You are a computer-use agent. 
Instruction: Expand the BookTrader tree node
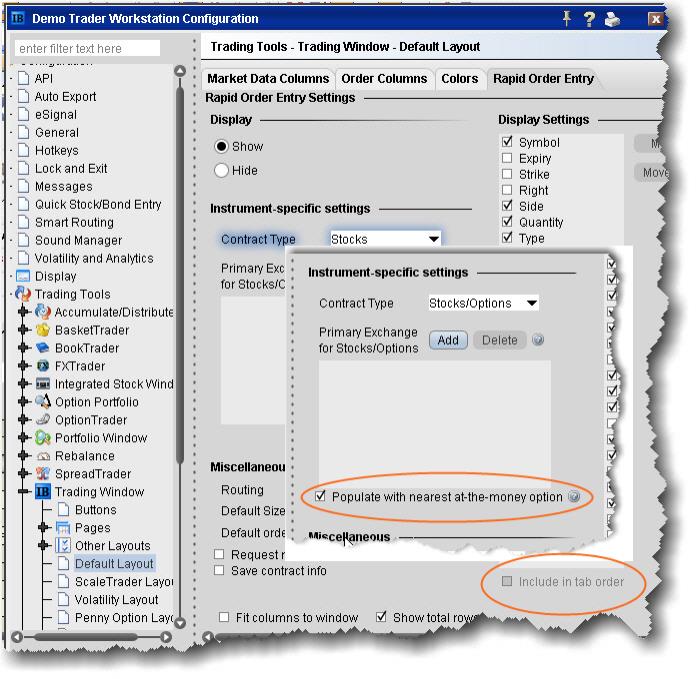coord(24,348)
